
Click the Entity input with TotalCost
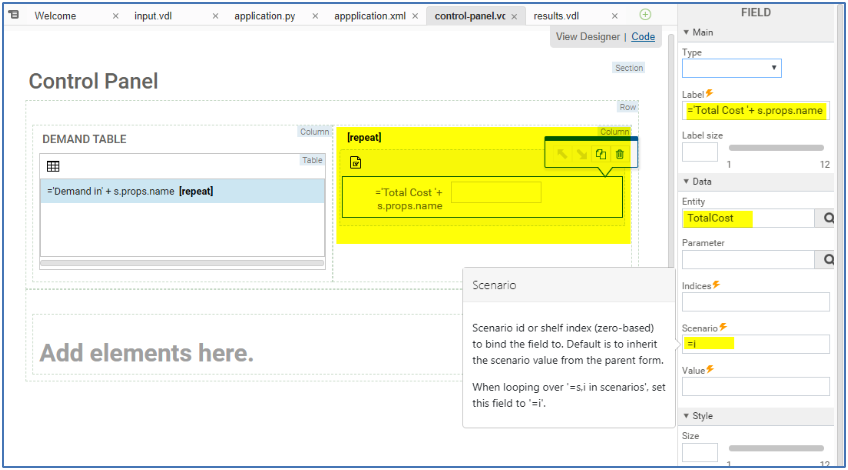748,218
